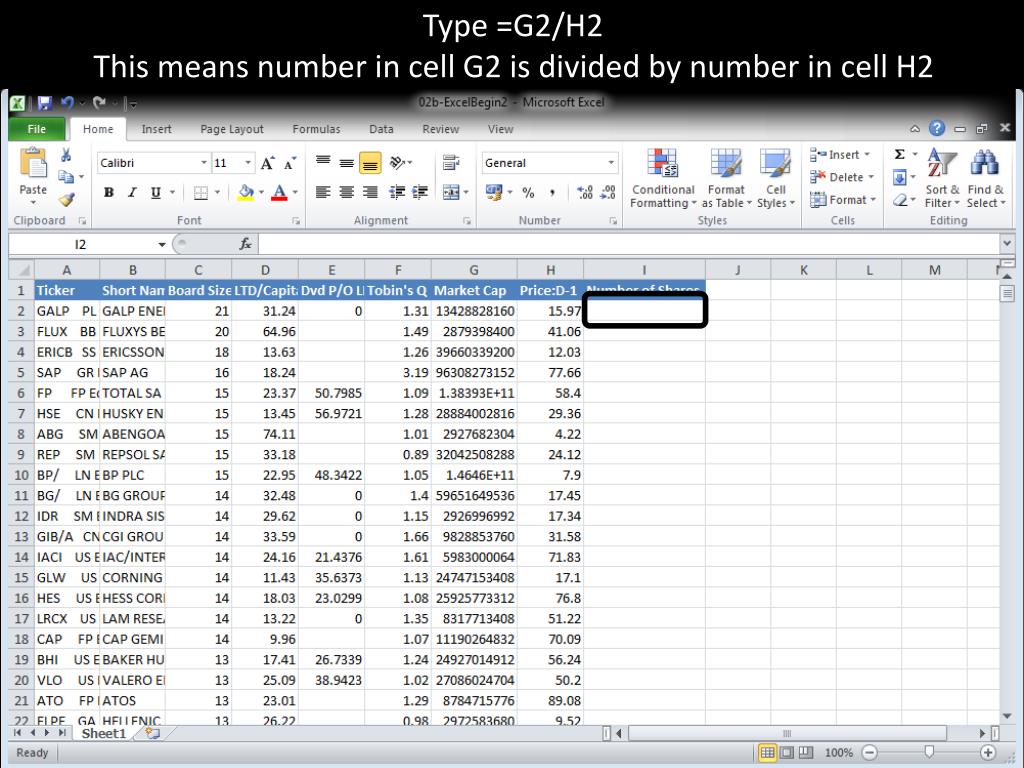Click the Normal view button in status bar

(768, 752)
